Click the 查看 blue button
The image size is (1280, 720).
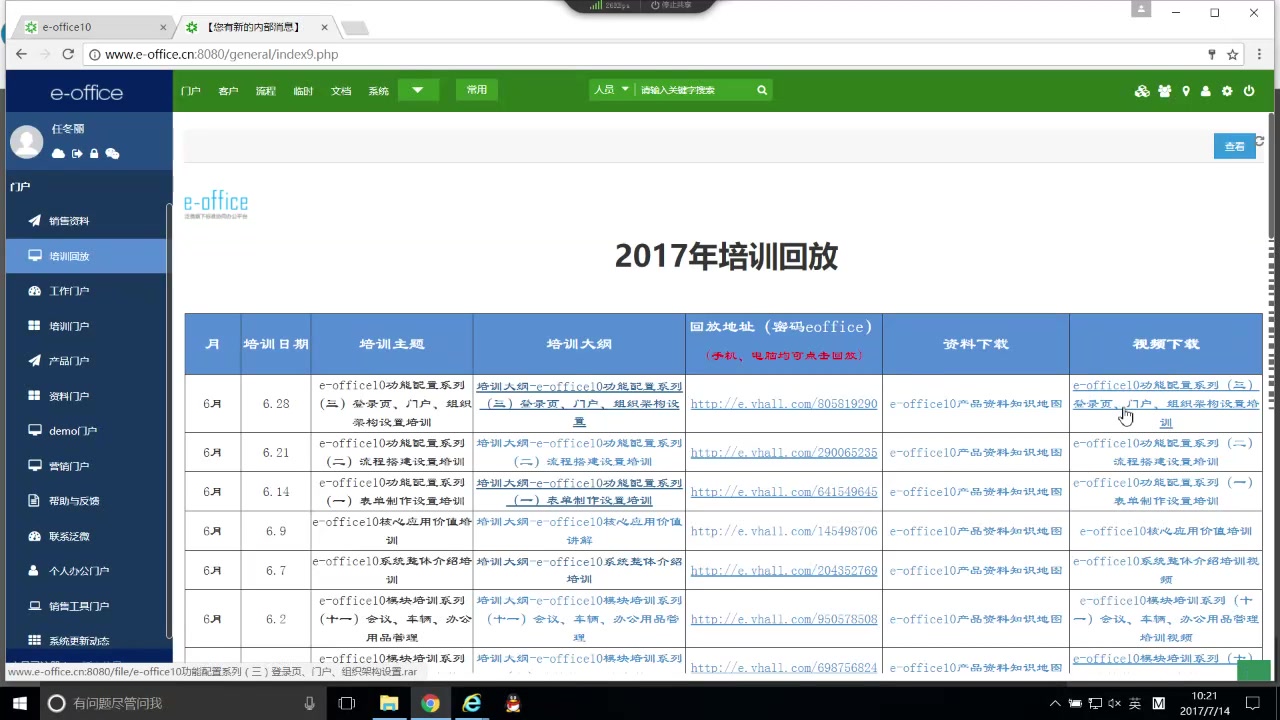click(1234, 146)
